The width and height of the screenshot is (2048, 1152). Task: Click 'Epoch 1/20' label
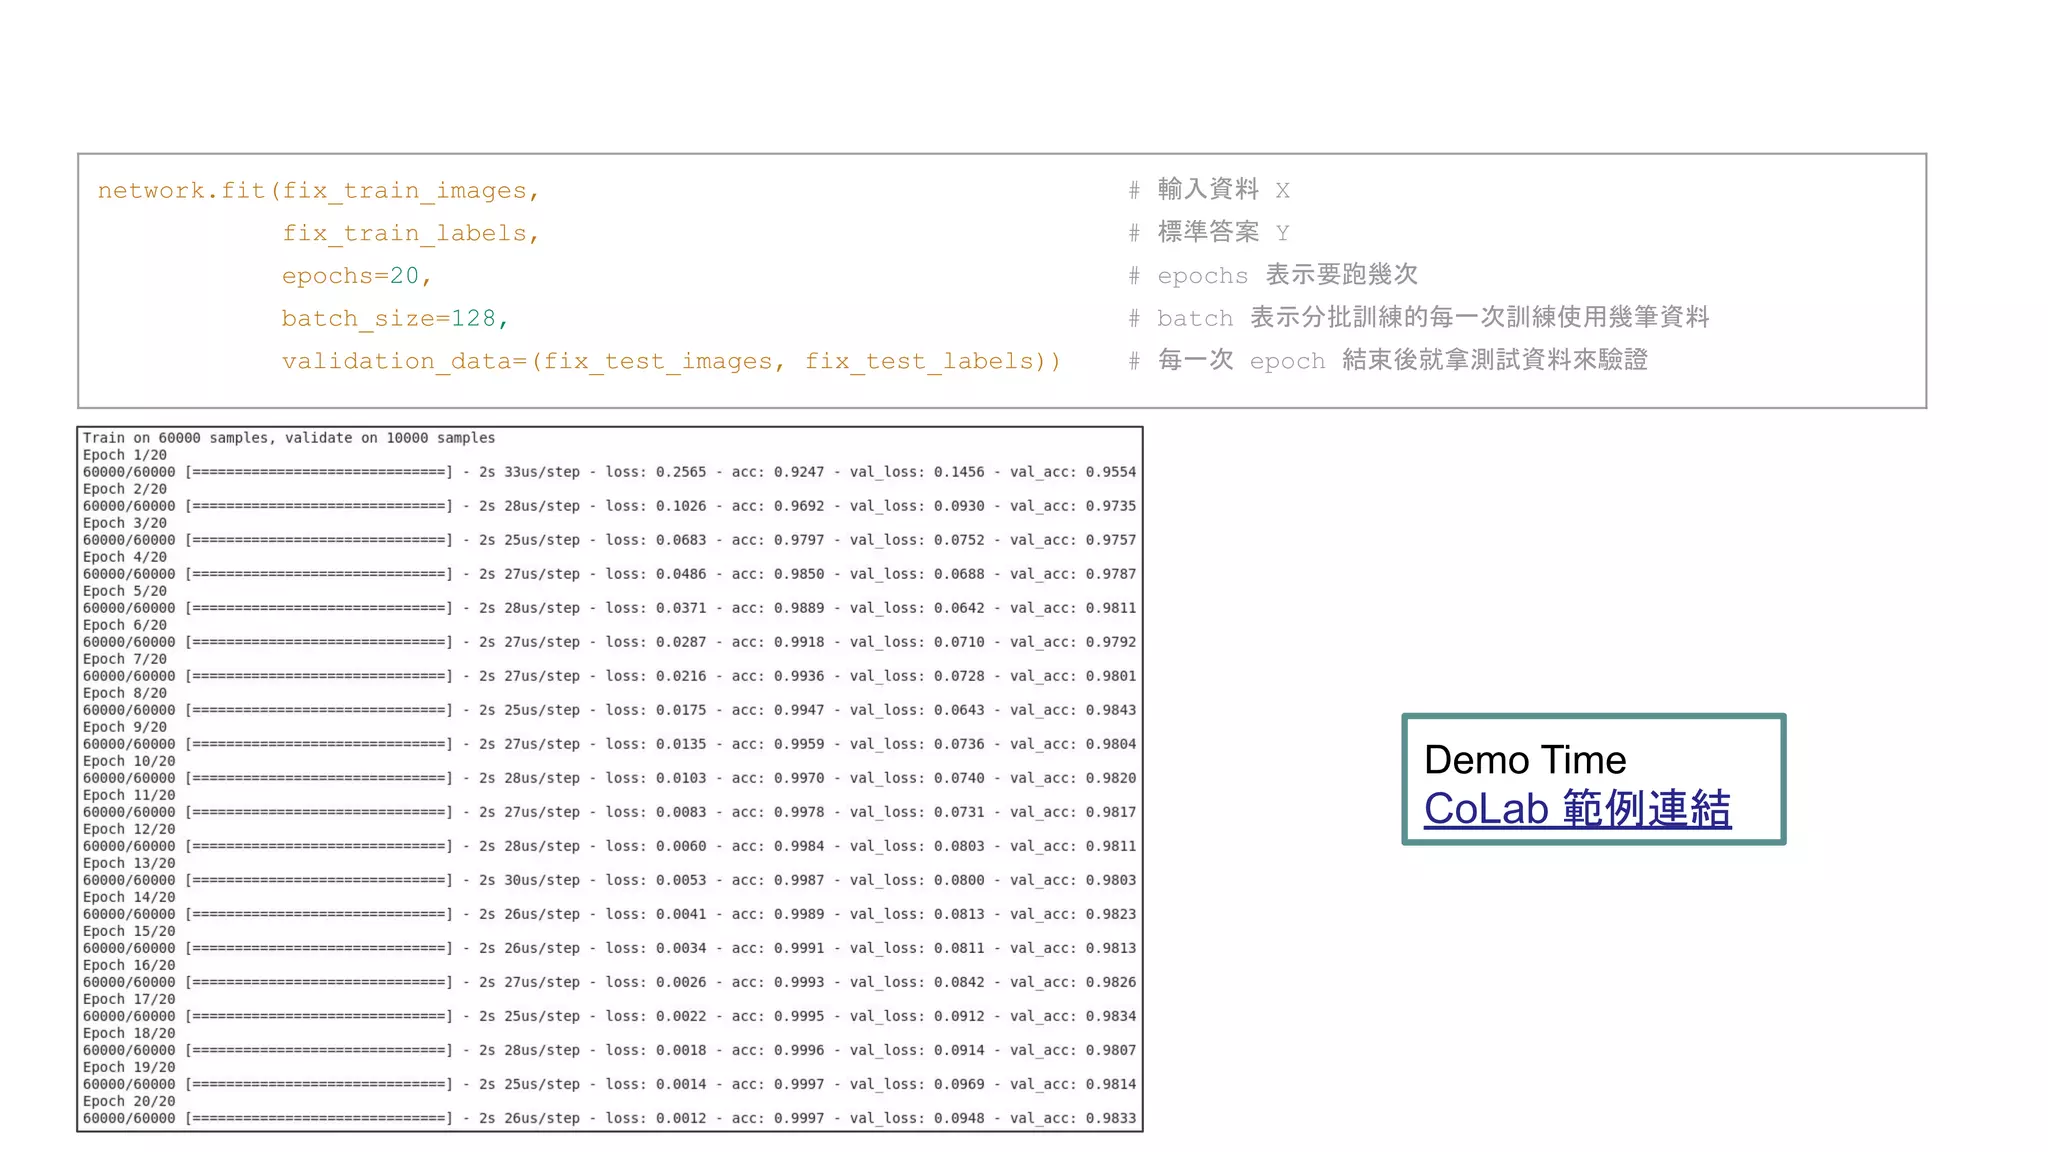[x=125, y=455]
